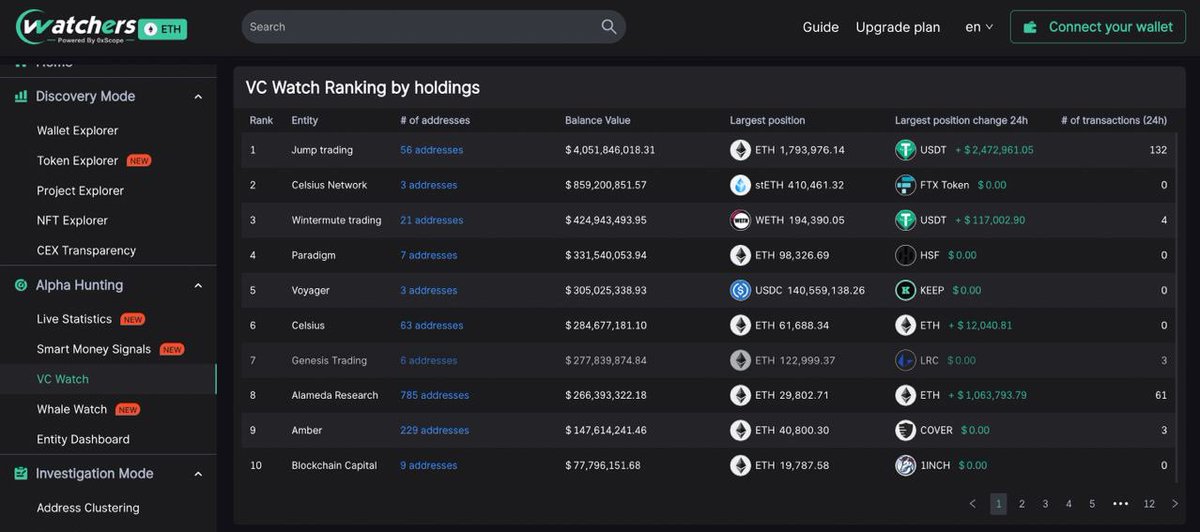The width and height of the screenshot is (1200, 532).
Task: Click the Alameda Research entity name
Action: point(335,395)
